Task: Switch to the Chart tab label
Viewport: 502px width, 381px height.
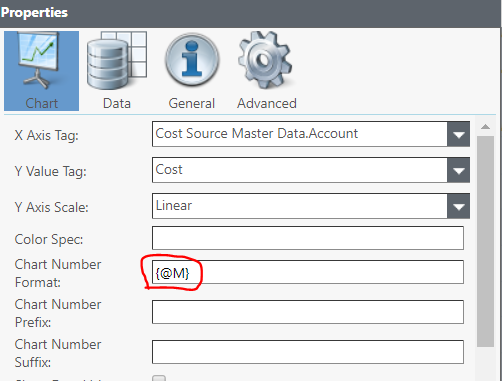Action: click(42, 103)
